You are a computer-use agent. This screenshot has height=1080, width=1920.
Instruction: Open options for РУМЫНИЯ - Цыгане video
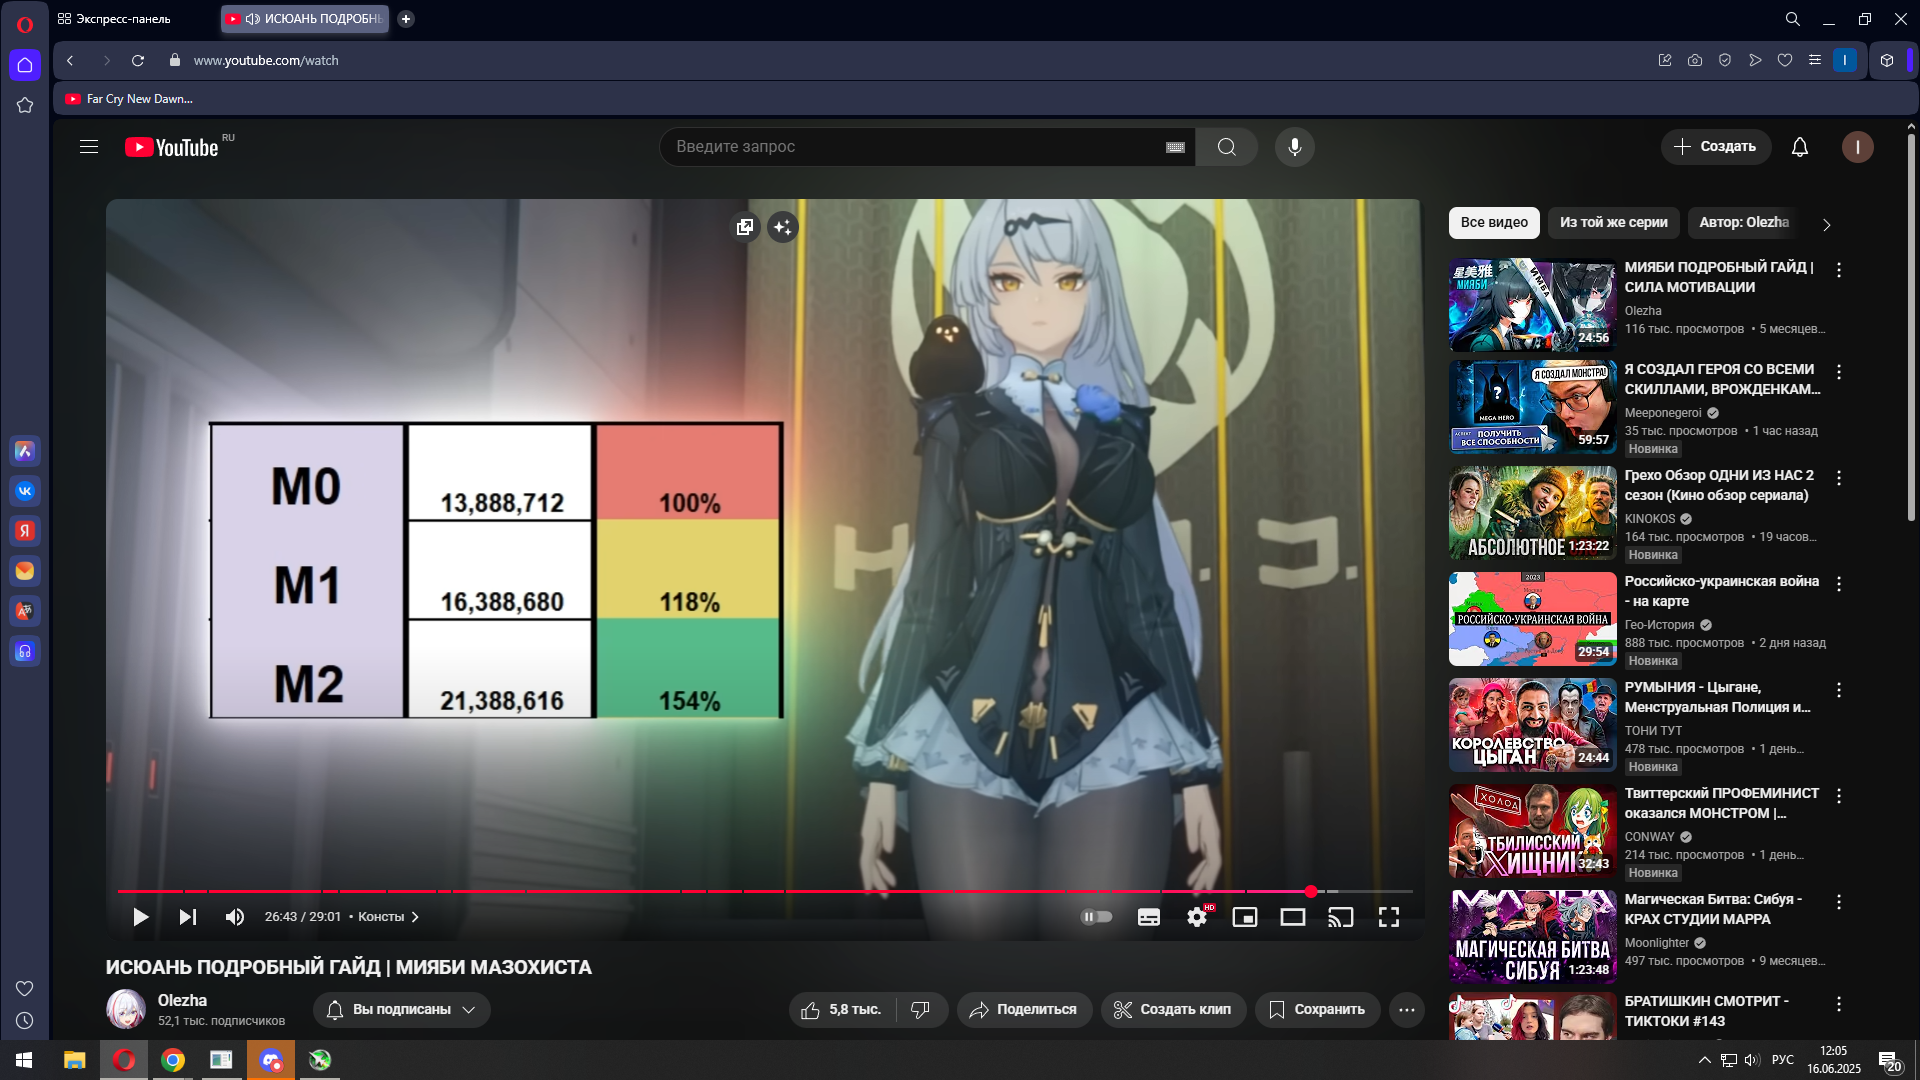pyautogui.click(x=1839, y=690)
